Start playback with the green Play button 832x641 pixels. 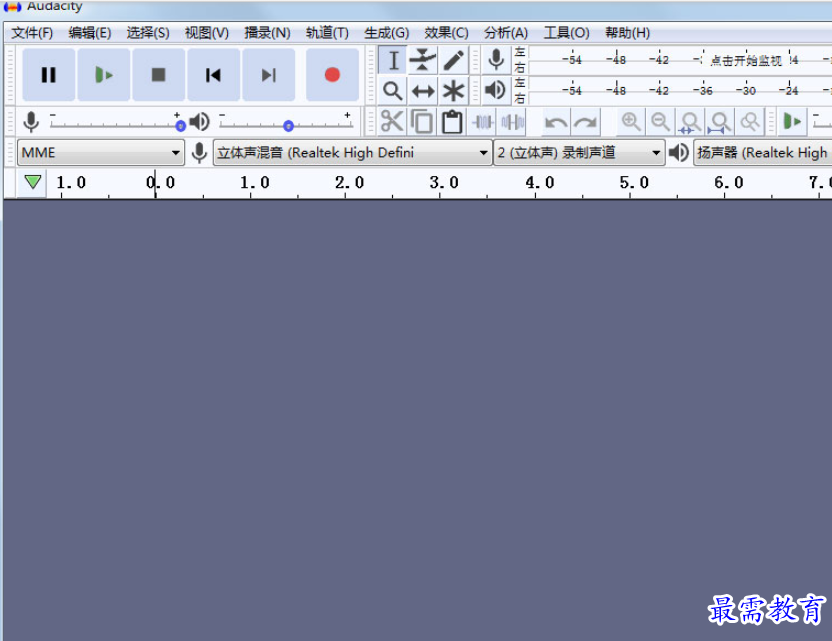103,75
